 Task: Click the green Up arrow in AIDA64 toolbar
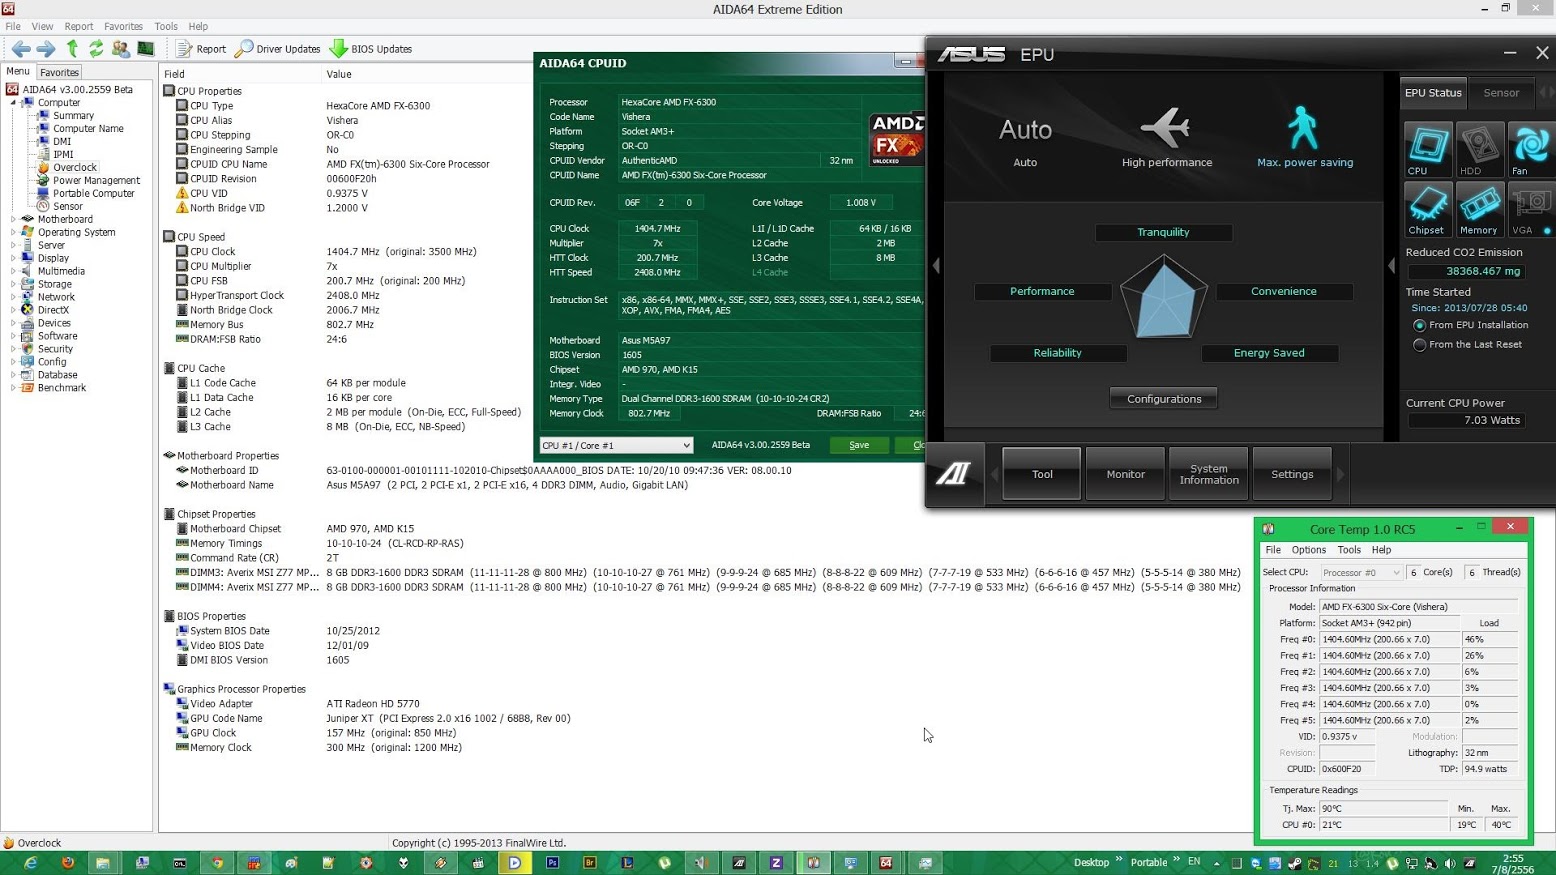[72, 48]
